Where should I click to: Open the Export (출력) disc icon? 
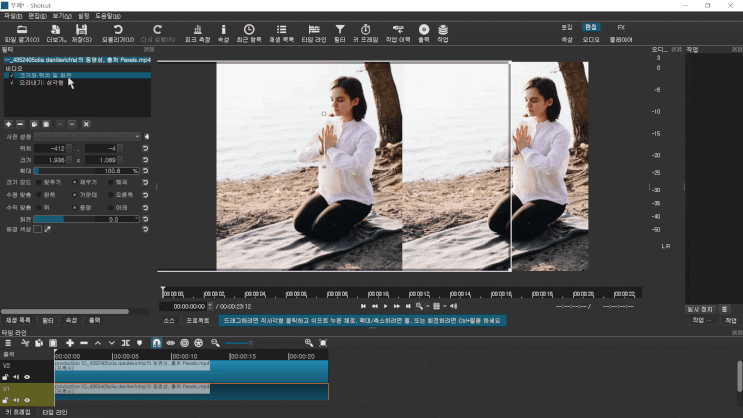pos(424,29)
